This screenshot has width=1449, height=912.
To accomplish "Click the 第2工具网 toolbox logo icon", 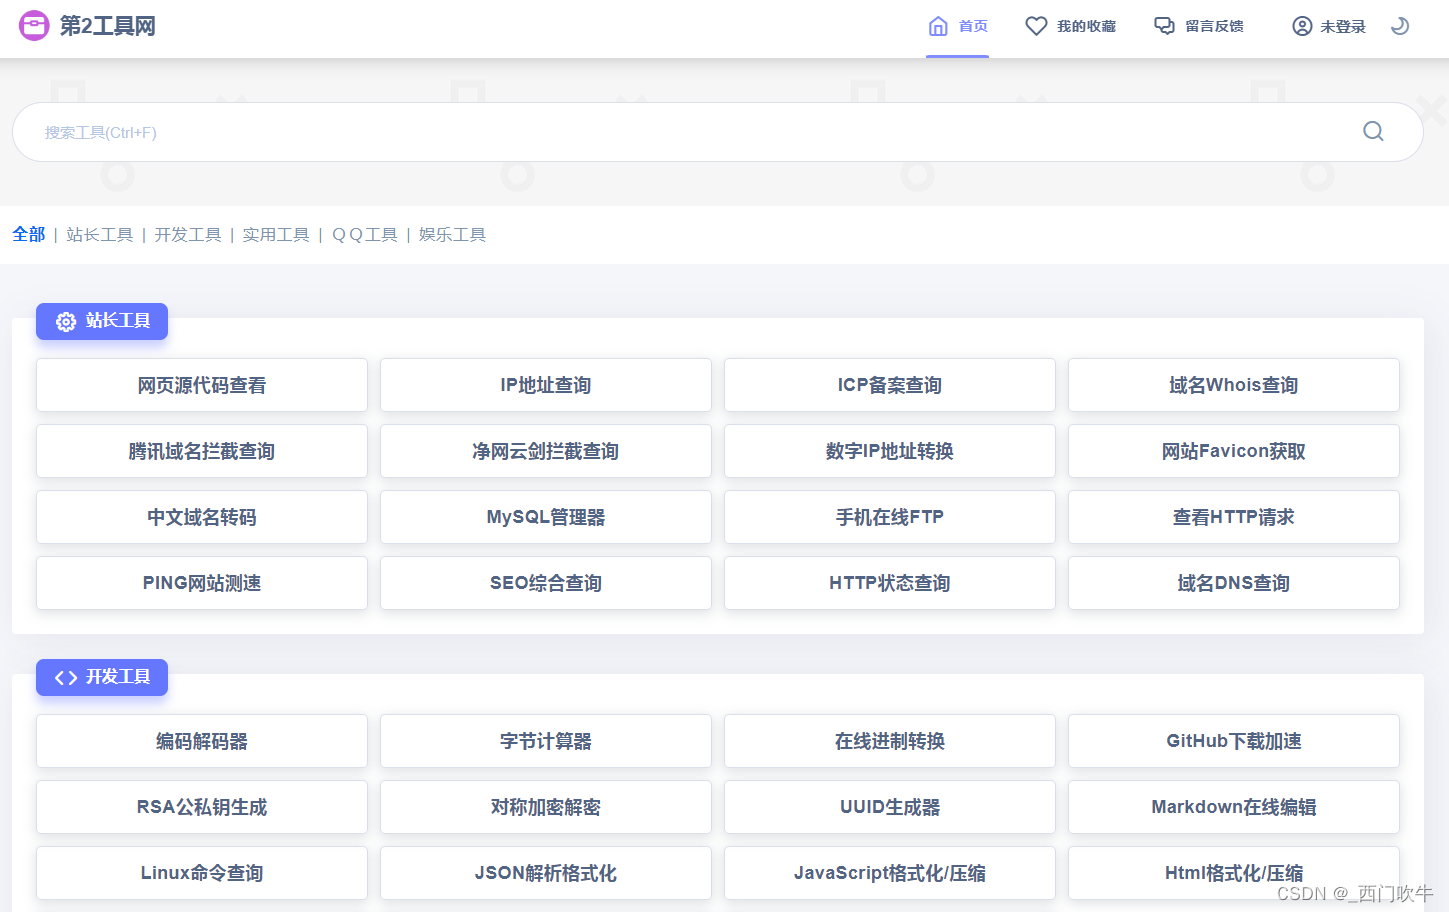I will [x=34, y=25].
